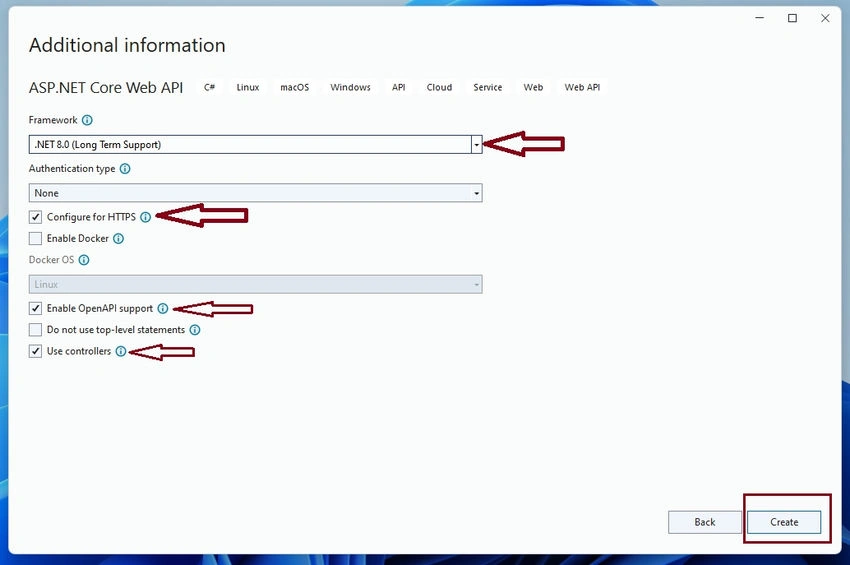Click info icon beside Configure for HTTPS
Screen dimensions: 850x565
tap(145, 217)
